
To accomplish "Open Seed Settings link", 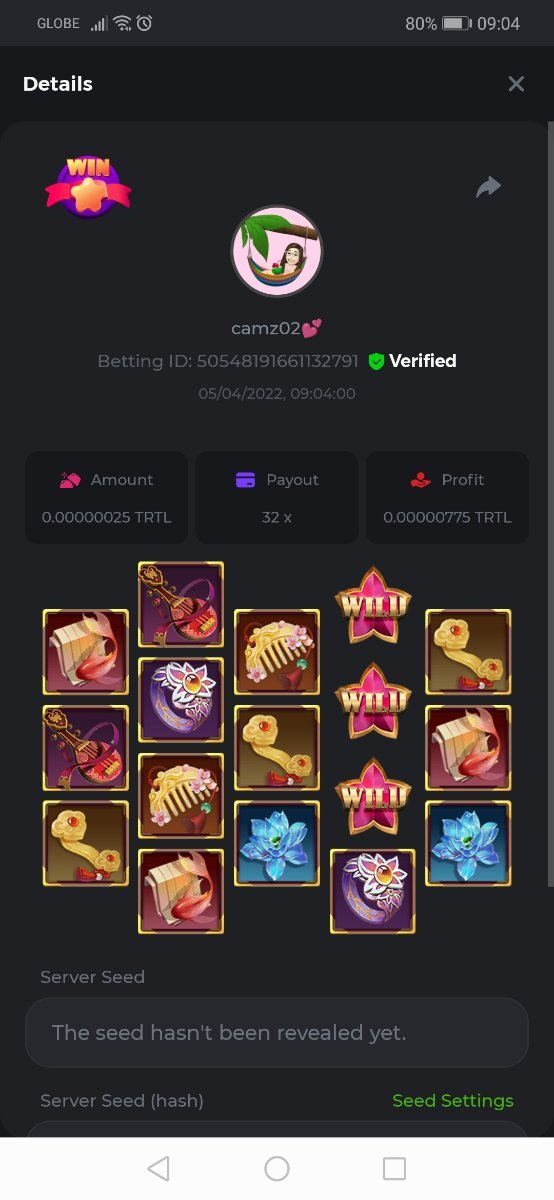I will (453, 1100).
